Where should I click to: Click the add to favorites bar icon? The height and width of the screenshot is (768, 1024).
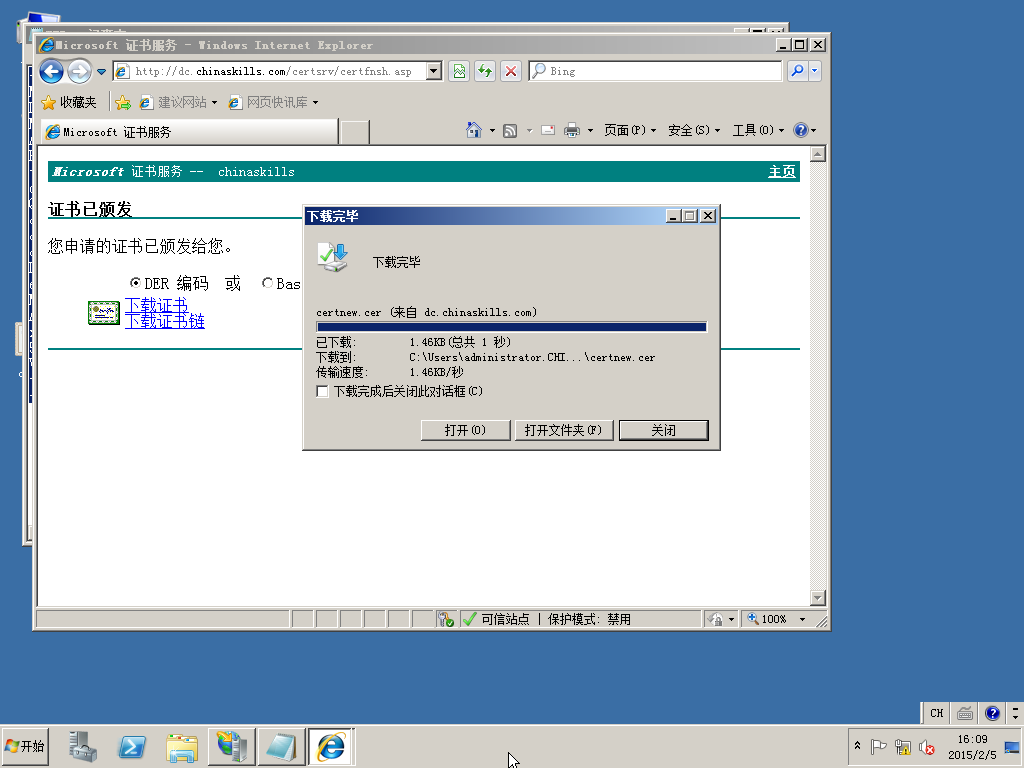click(x=123, y=103)
